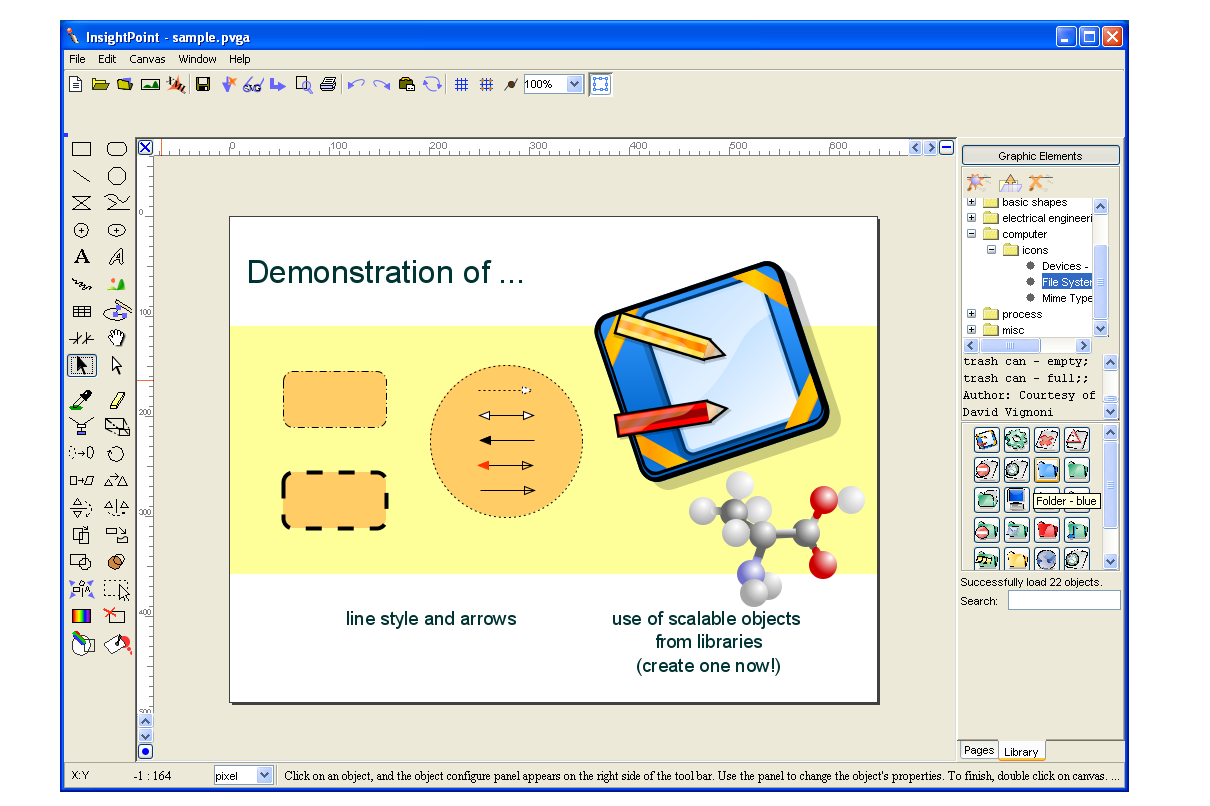Expand the basic shapes folder
The image size is (1210, 806).
pos(971,202)
